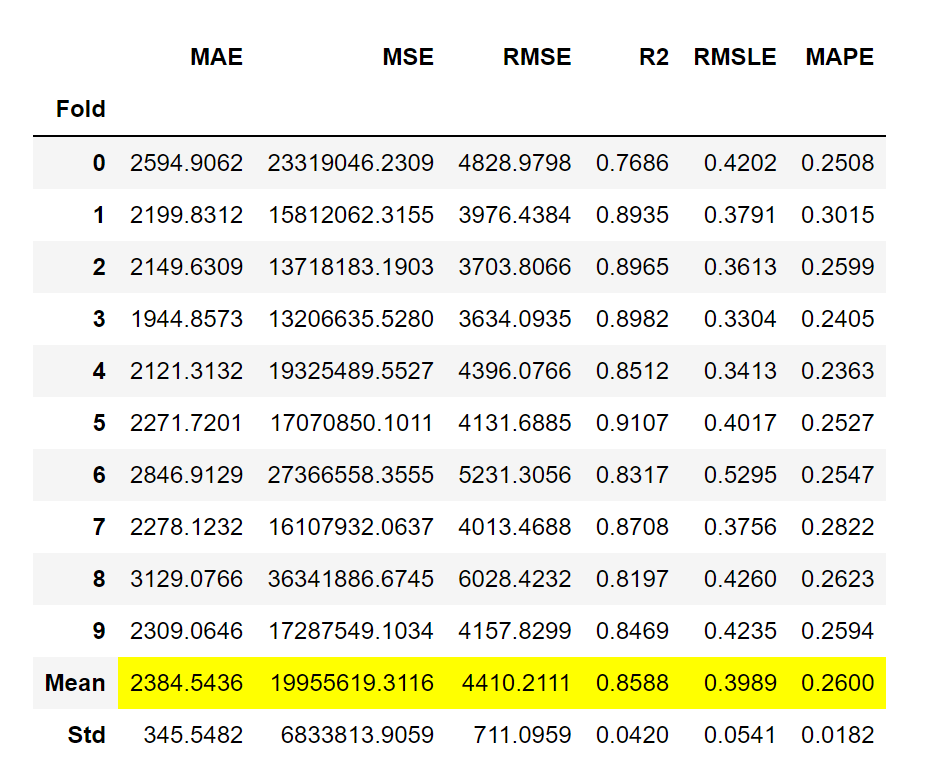Select MAE value 2594.9062 in fold 0
Screen dimensions: 936x773
coord(186,163)
